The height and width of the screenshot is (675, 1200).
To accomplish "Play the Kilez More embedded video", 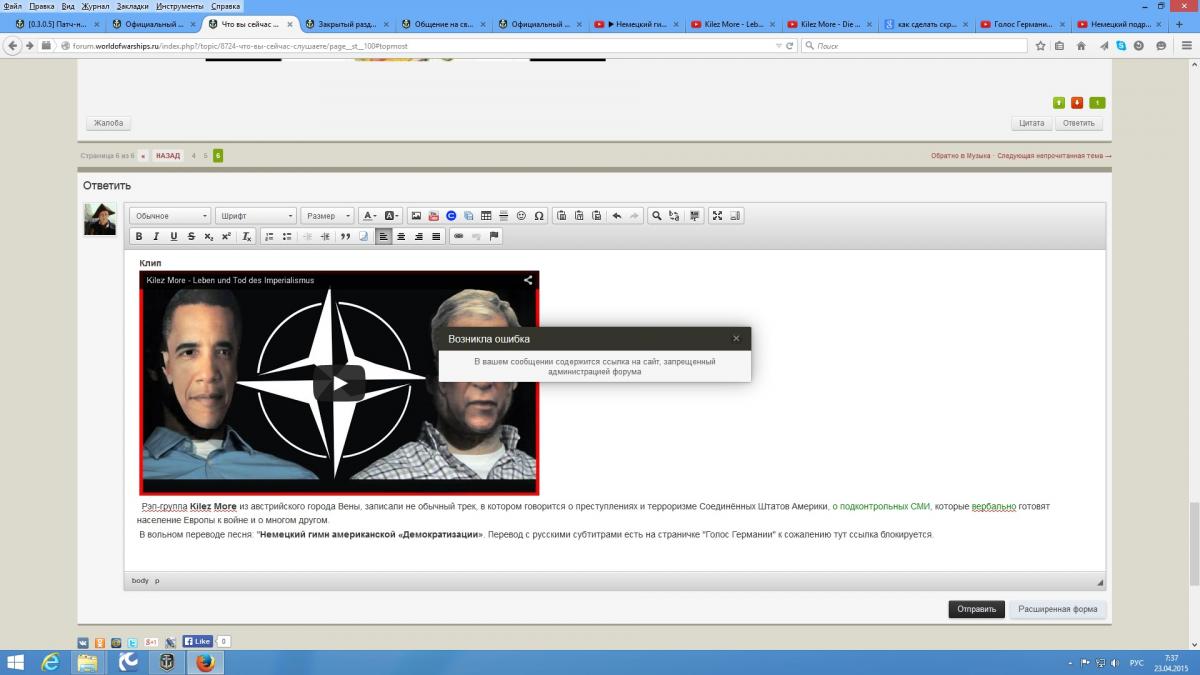I will (x=339, y=383).
